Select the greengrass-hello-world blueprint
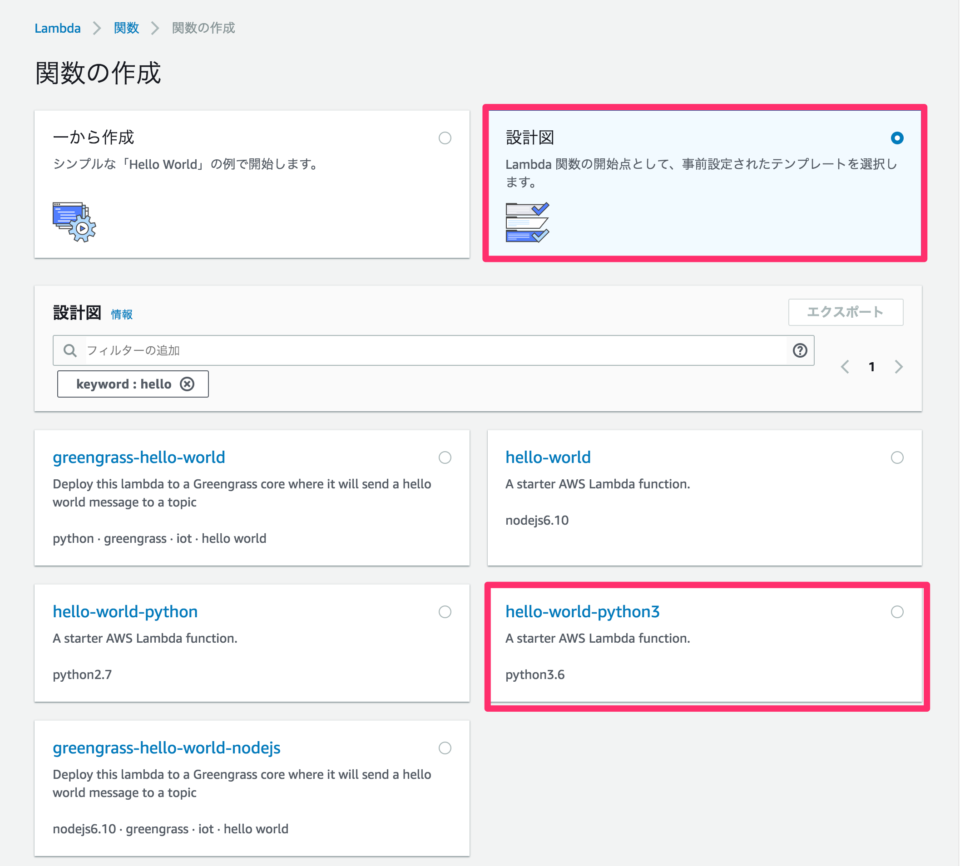This screenshot has height=866, width=960. 444,457
